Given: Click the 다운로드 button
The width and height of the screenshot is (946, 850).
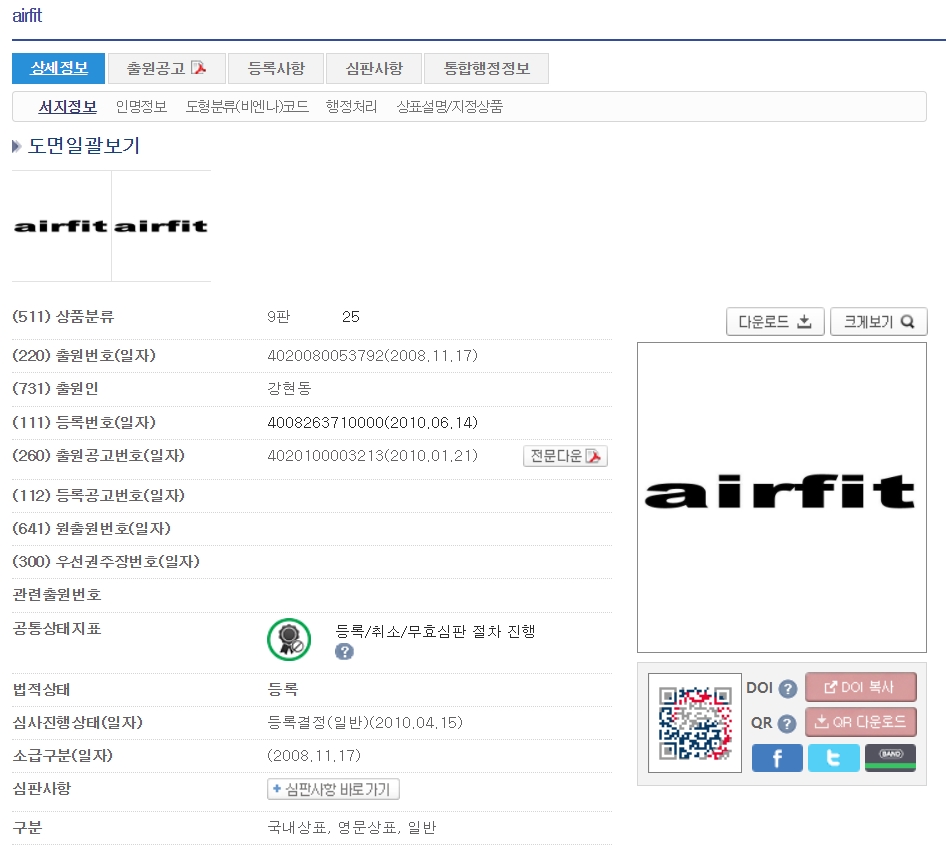Looking at the screenshot, I should [x=775, y=322].
